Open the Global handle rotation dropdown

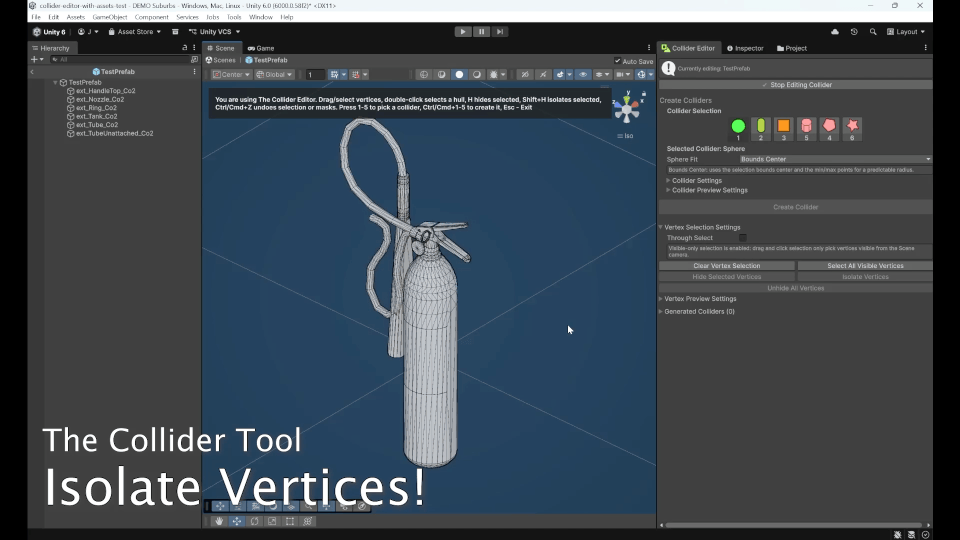point(274,75)
